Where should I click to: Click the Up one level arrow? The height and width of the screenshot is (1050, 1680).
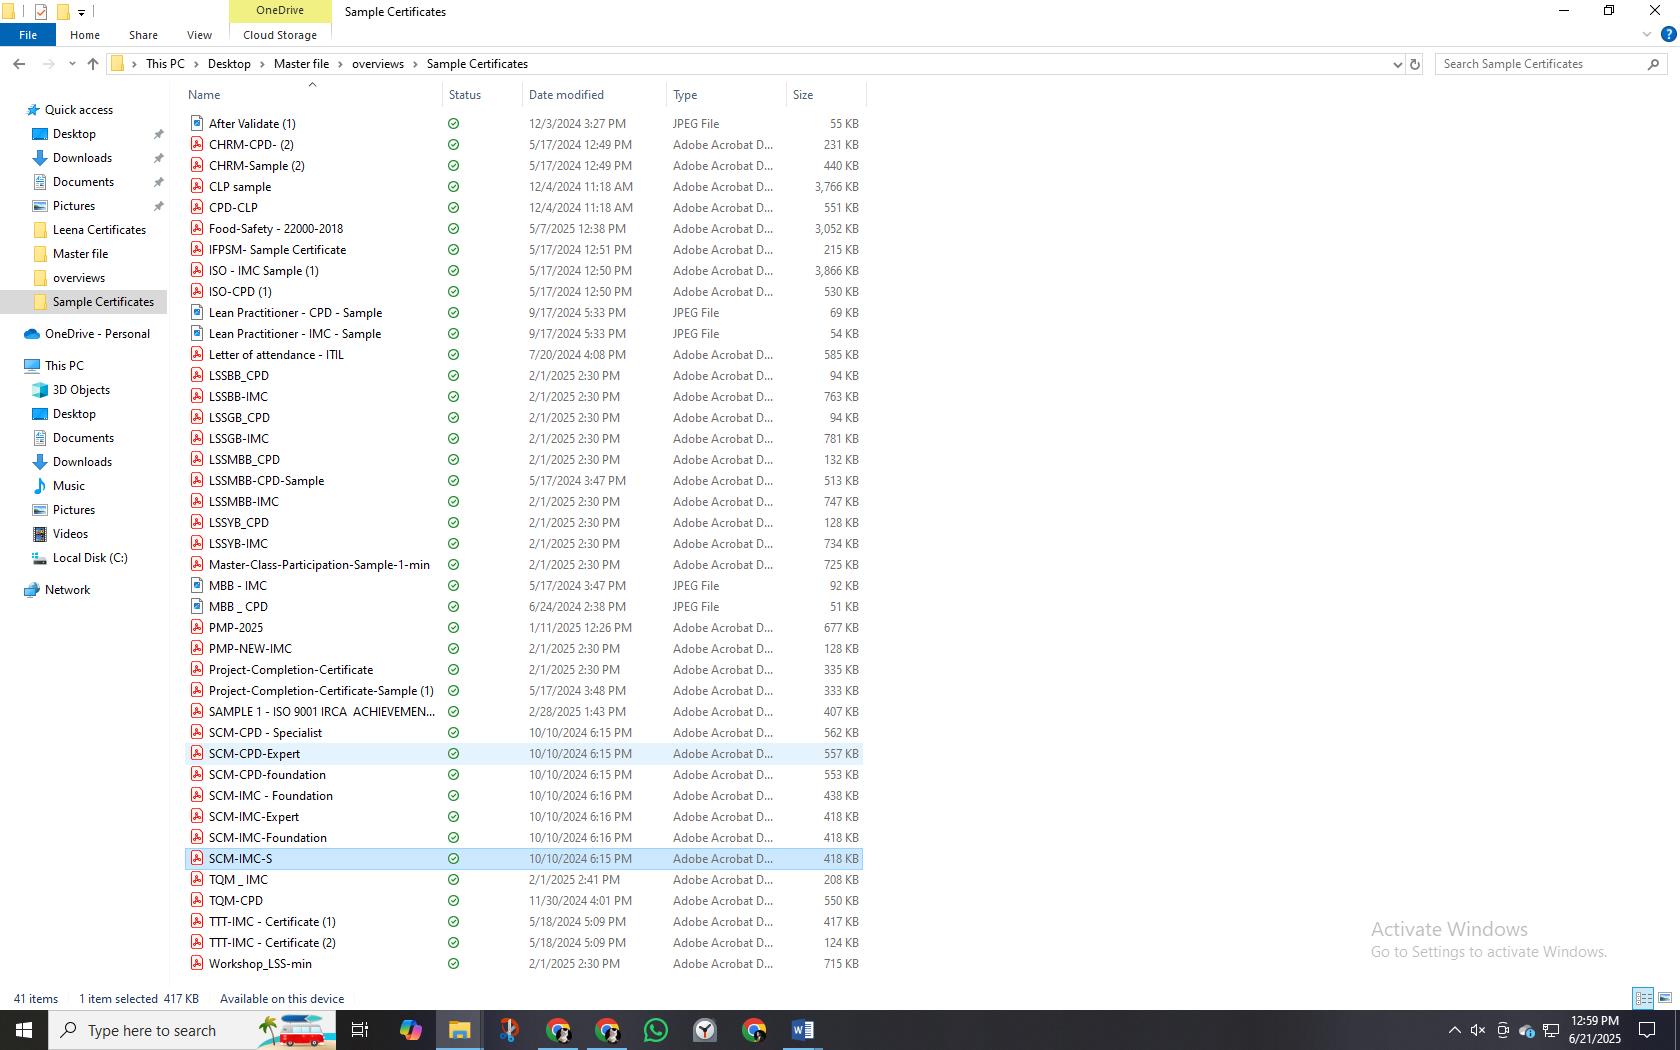coord(93,64)
